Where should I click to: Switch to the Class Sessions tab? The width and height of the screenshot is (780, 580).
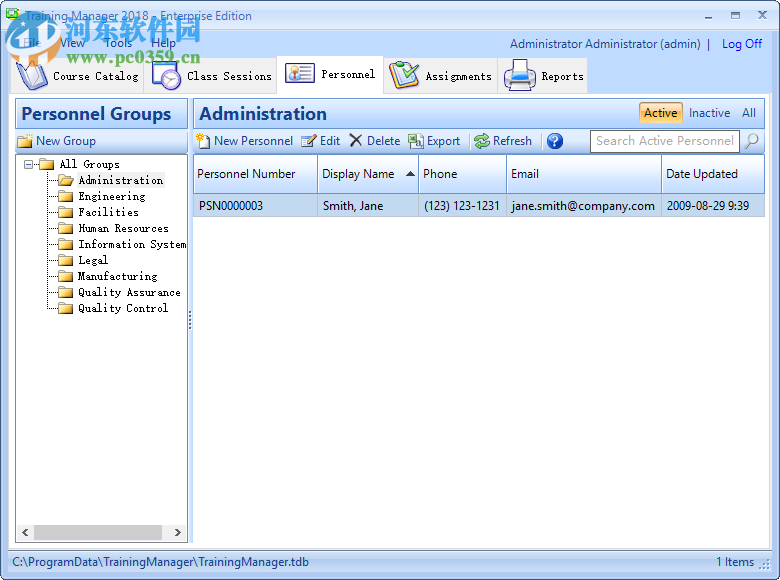(x=210, y=76)
